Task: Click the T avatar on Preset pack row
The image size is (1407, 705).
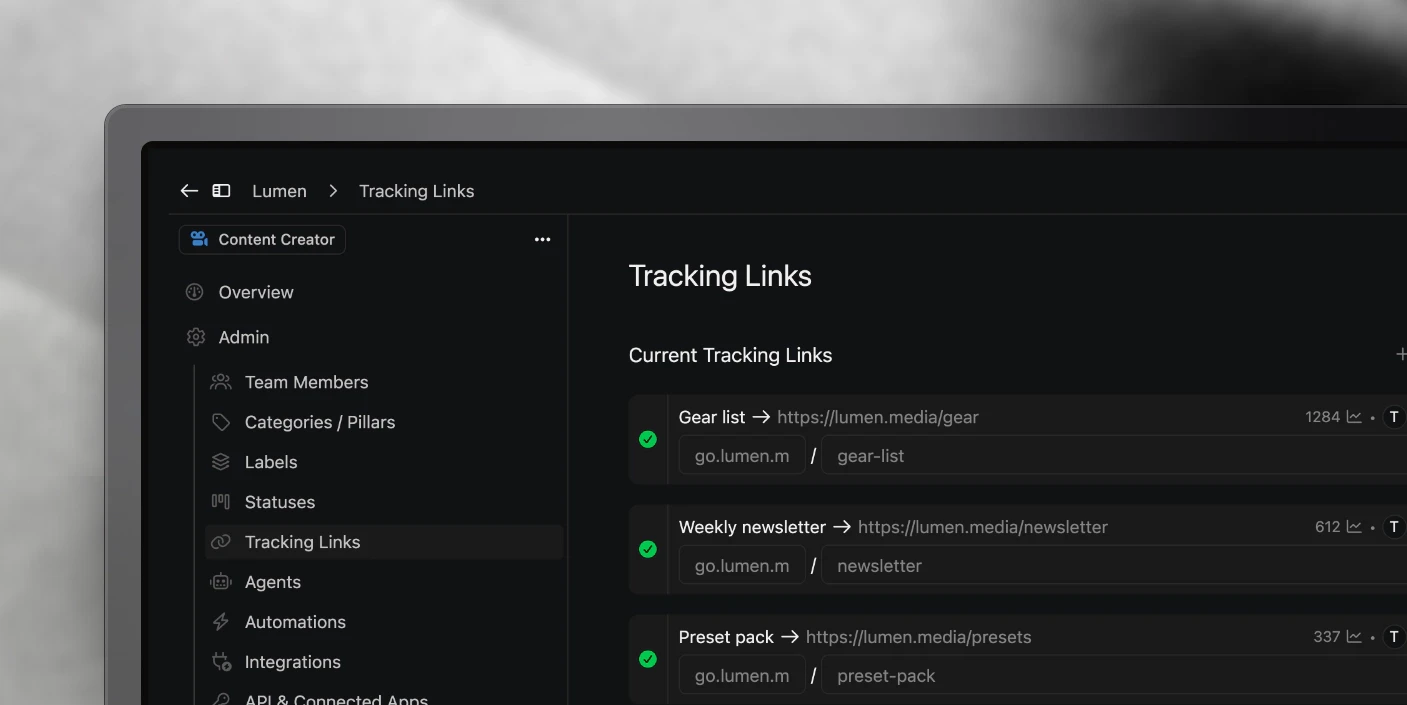Action: coord(1394,637)
